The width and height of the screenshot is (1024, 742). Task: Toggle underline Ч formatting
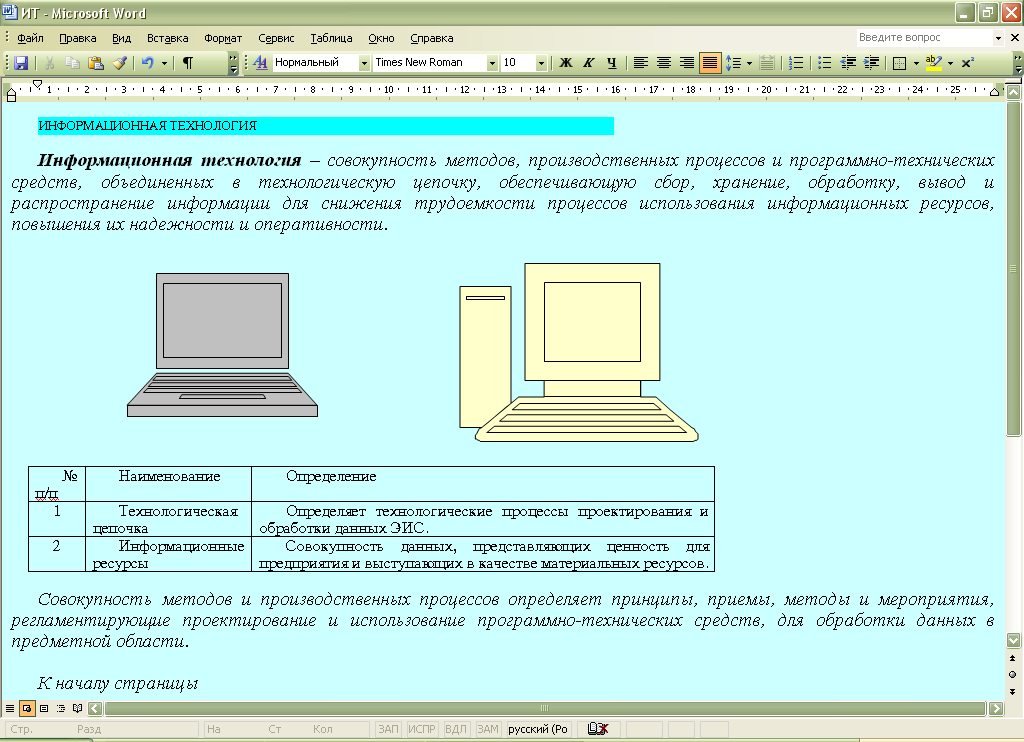[611, 63]
